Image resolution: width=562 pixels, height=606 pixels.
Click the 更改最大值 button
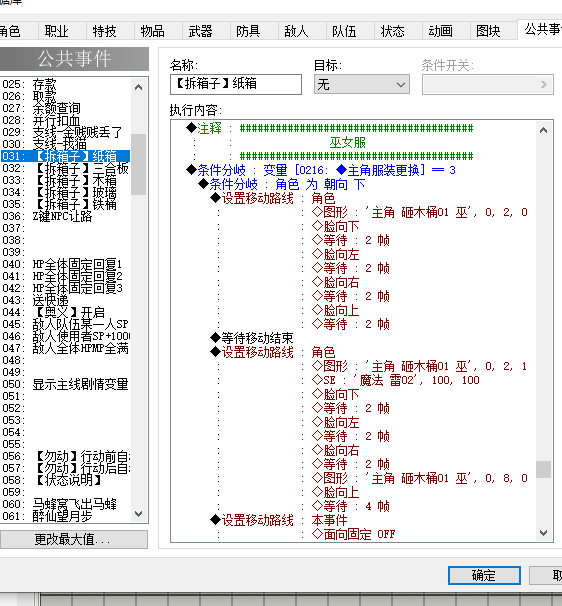tap(73, 539)
